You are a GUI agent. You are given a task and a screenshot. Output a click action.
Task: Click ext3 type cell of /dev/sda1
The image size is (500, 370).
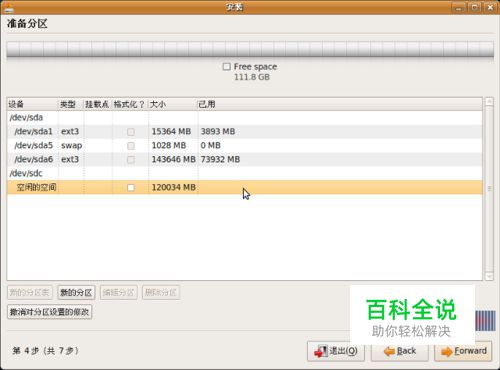tap(70, 131)
